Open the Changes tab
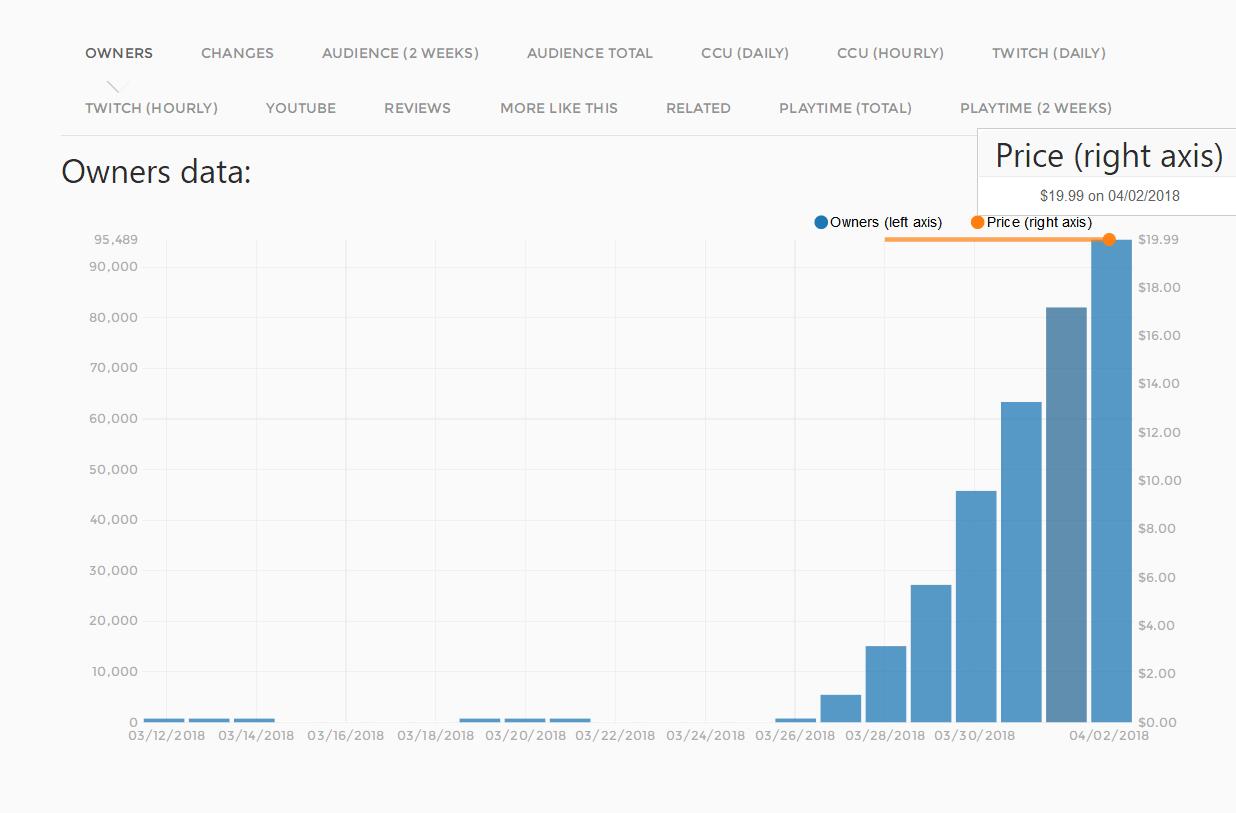 click(x=237, y=53)
